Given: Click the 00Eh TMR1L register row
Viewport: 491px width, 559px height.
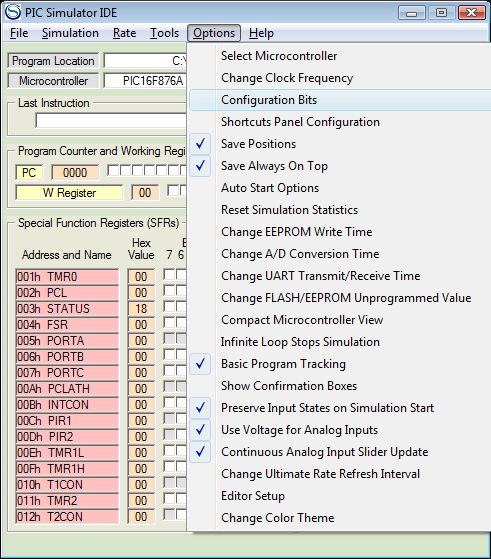Looking at the screenshot, I should coord(67,453).
